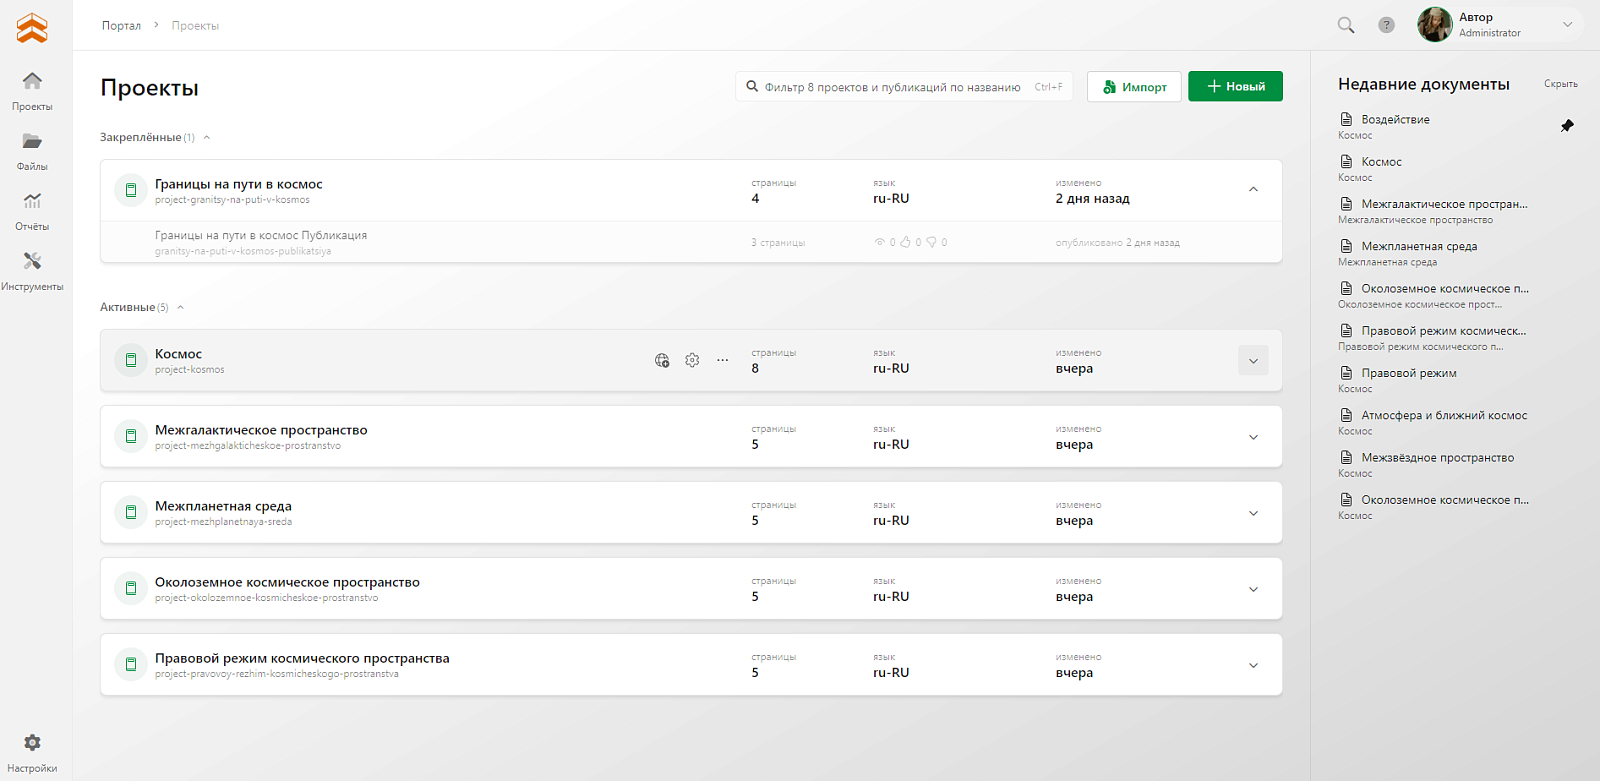Click the likes thumbs-up icon on the publication
The image size is (1600, 781).
tap(905, 242)
